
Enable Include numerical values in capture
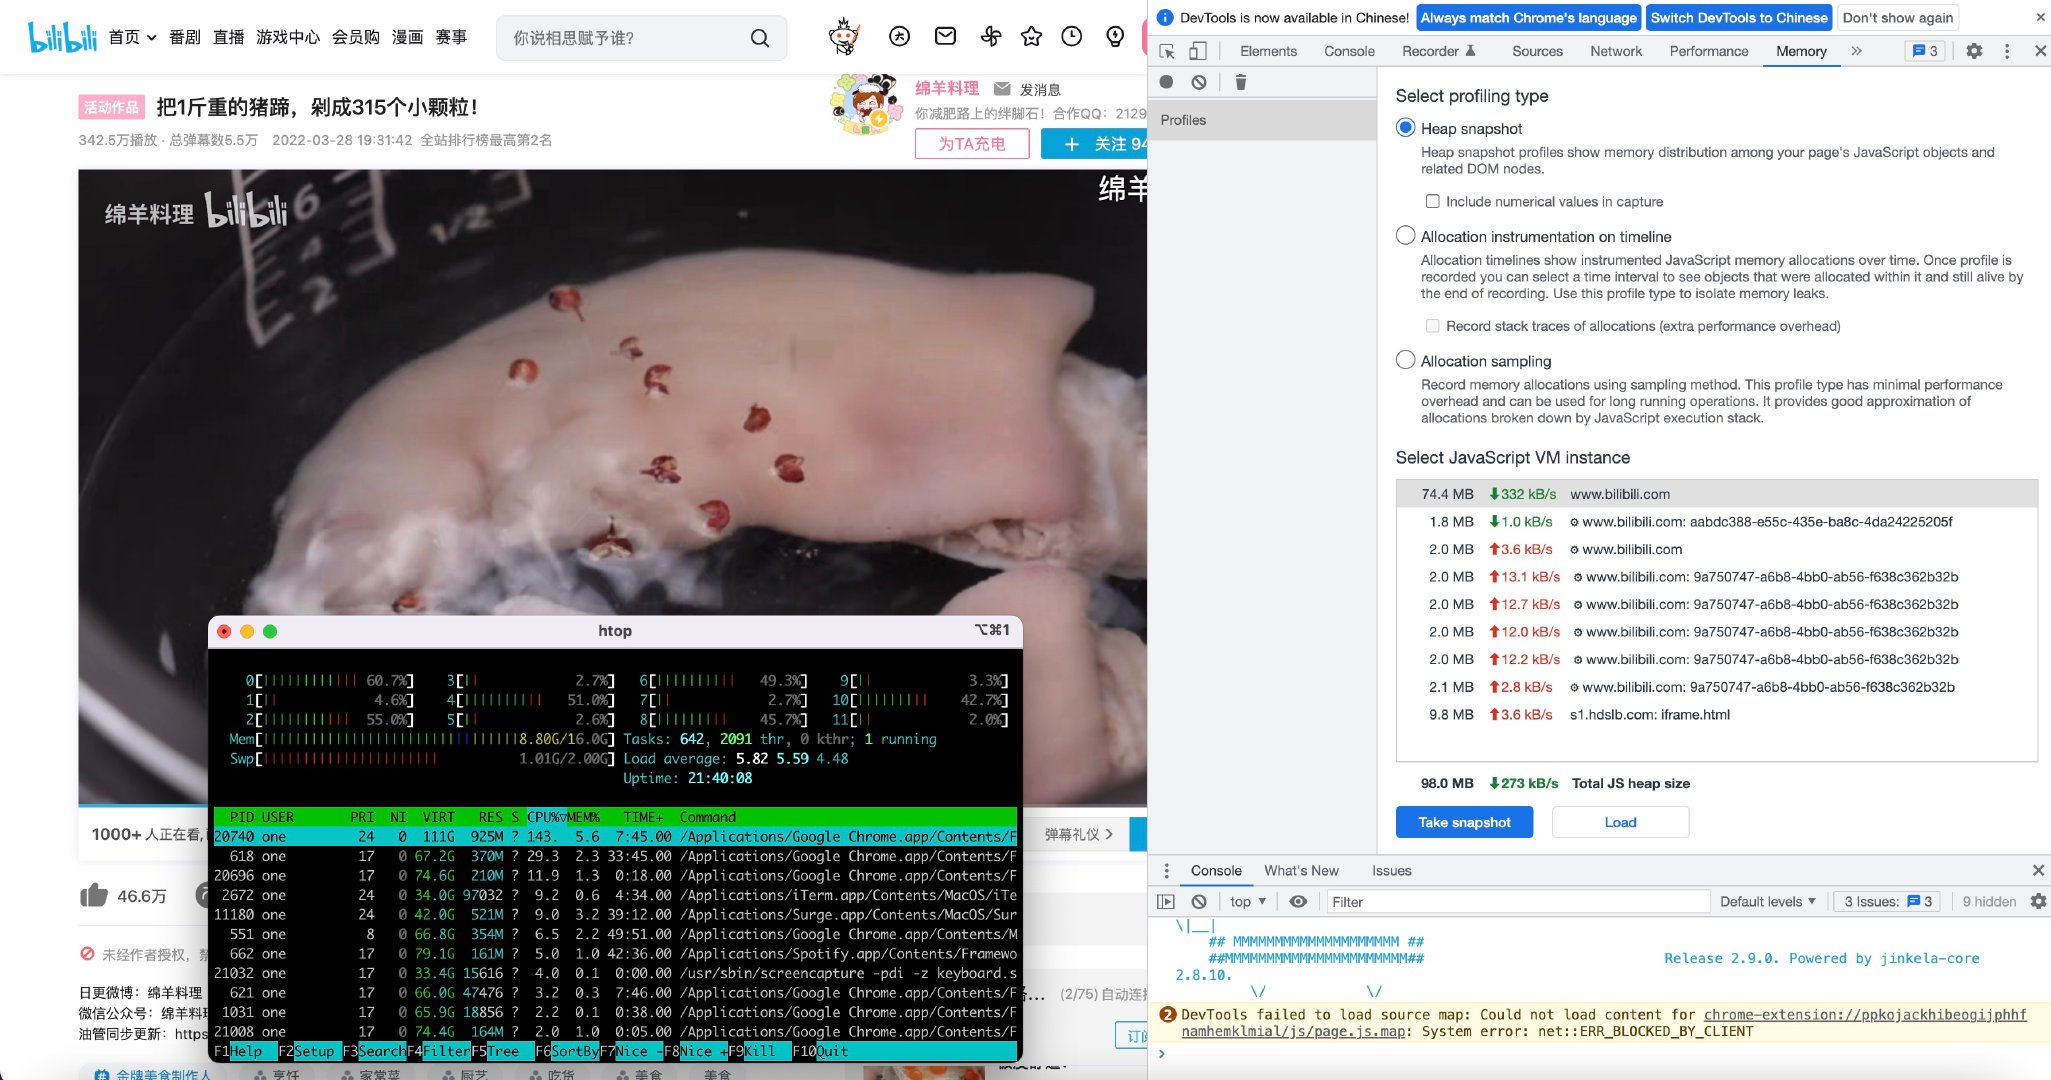pyautogui.click(x=1432, y=201)
